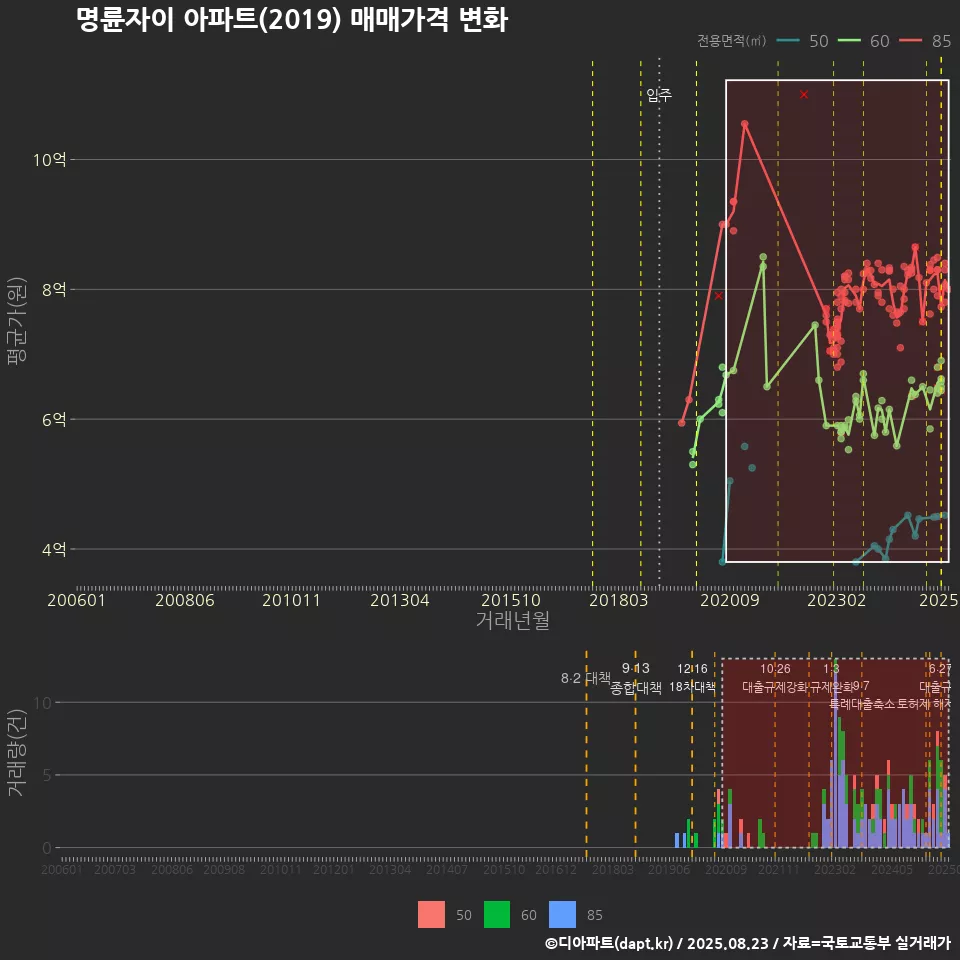Click the peak point of the green 60 line
The height and width of the screenshot is (960, 960).
point(763,257)
